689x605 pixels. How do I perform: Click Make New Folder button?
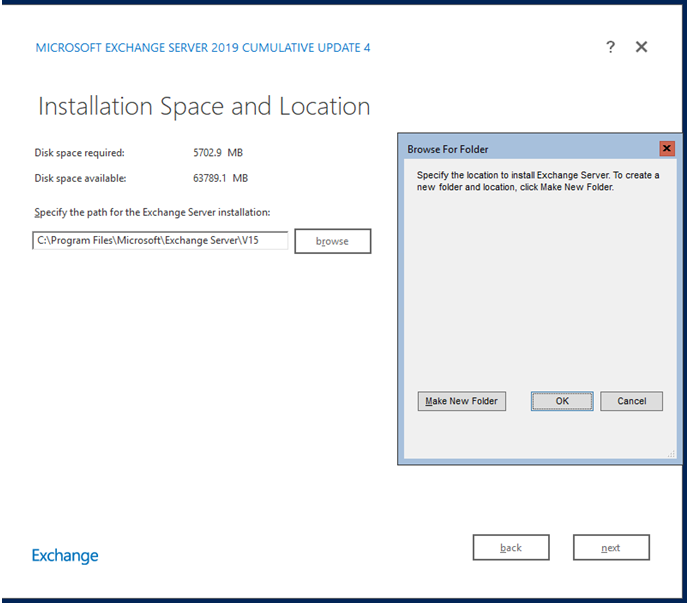pos(461,401)
